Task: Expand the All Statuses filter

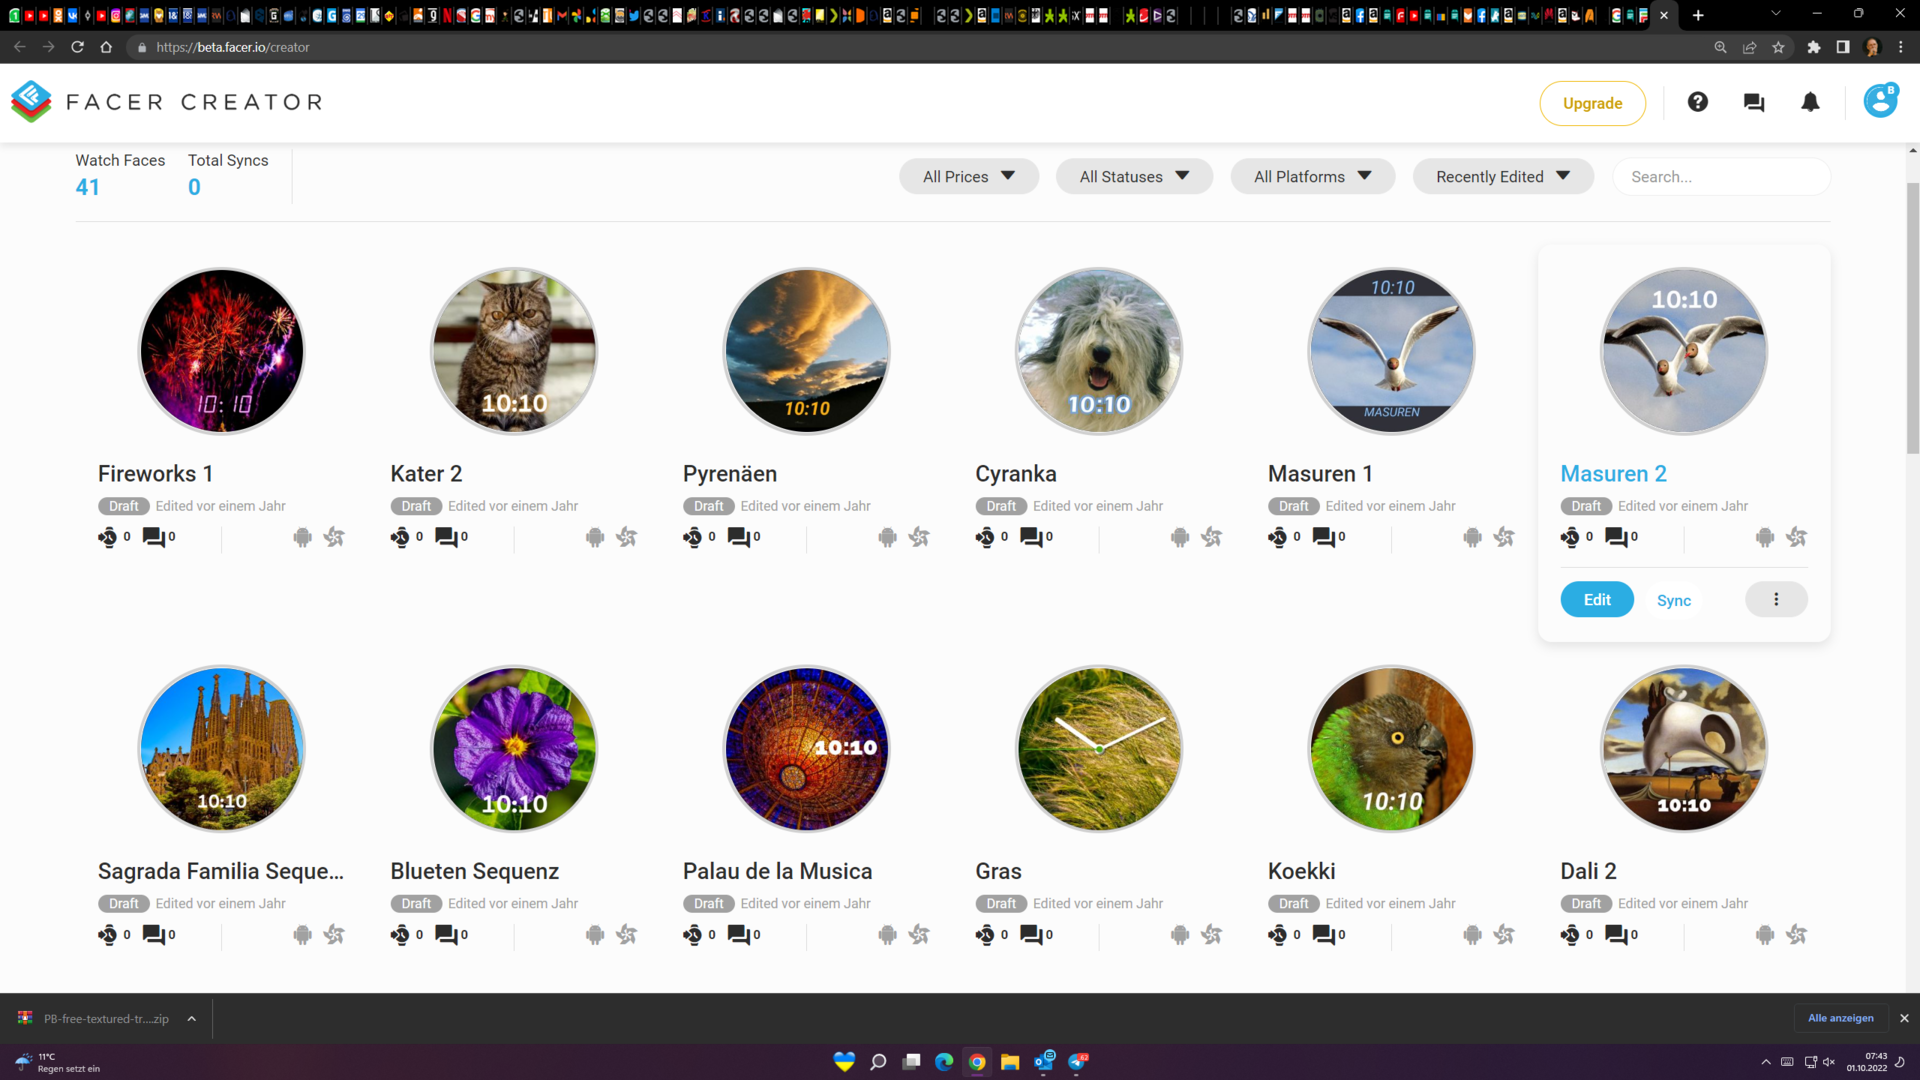Action: coord(1134,176)
